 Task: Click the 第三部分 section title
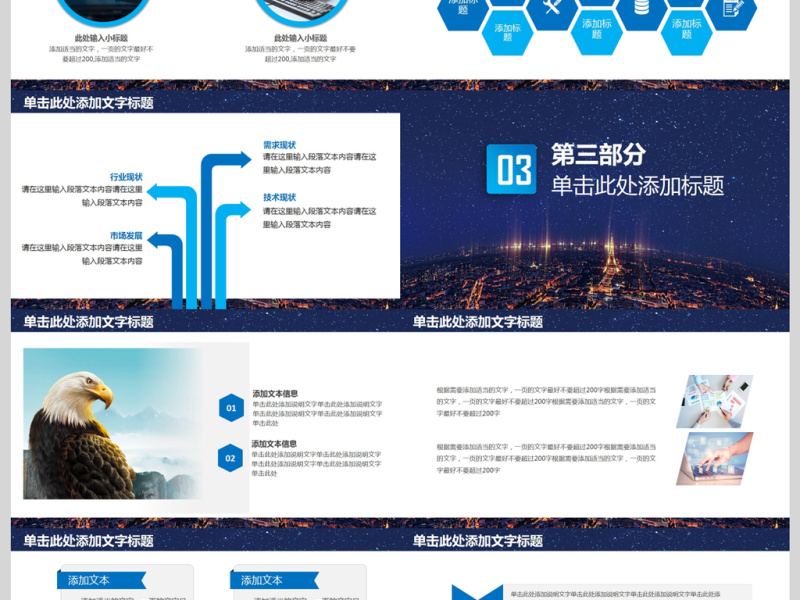[600, 157]
